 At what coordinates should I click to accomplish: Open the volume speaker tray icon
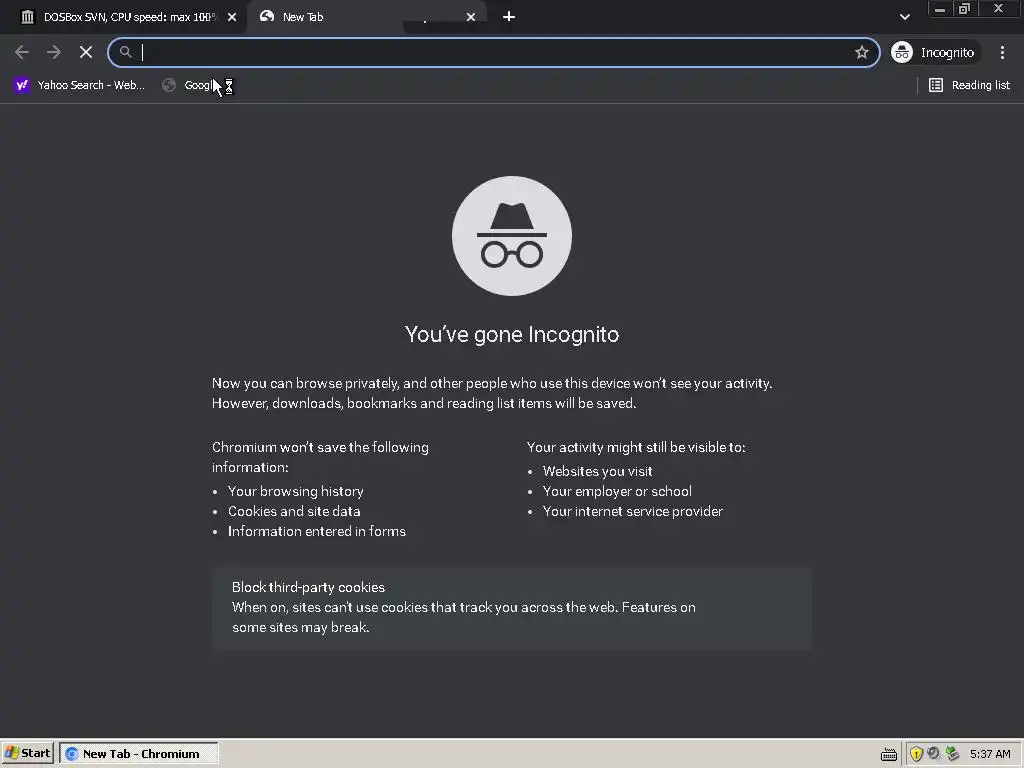tap(934, 754)
